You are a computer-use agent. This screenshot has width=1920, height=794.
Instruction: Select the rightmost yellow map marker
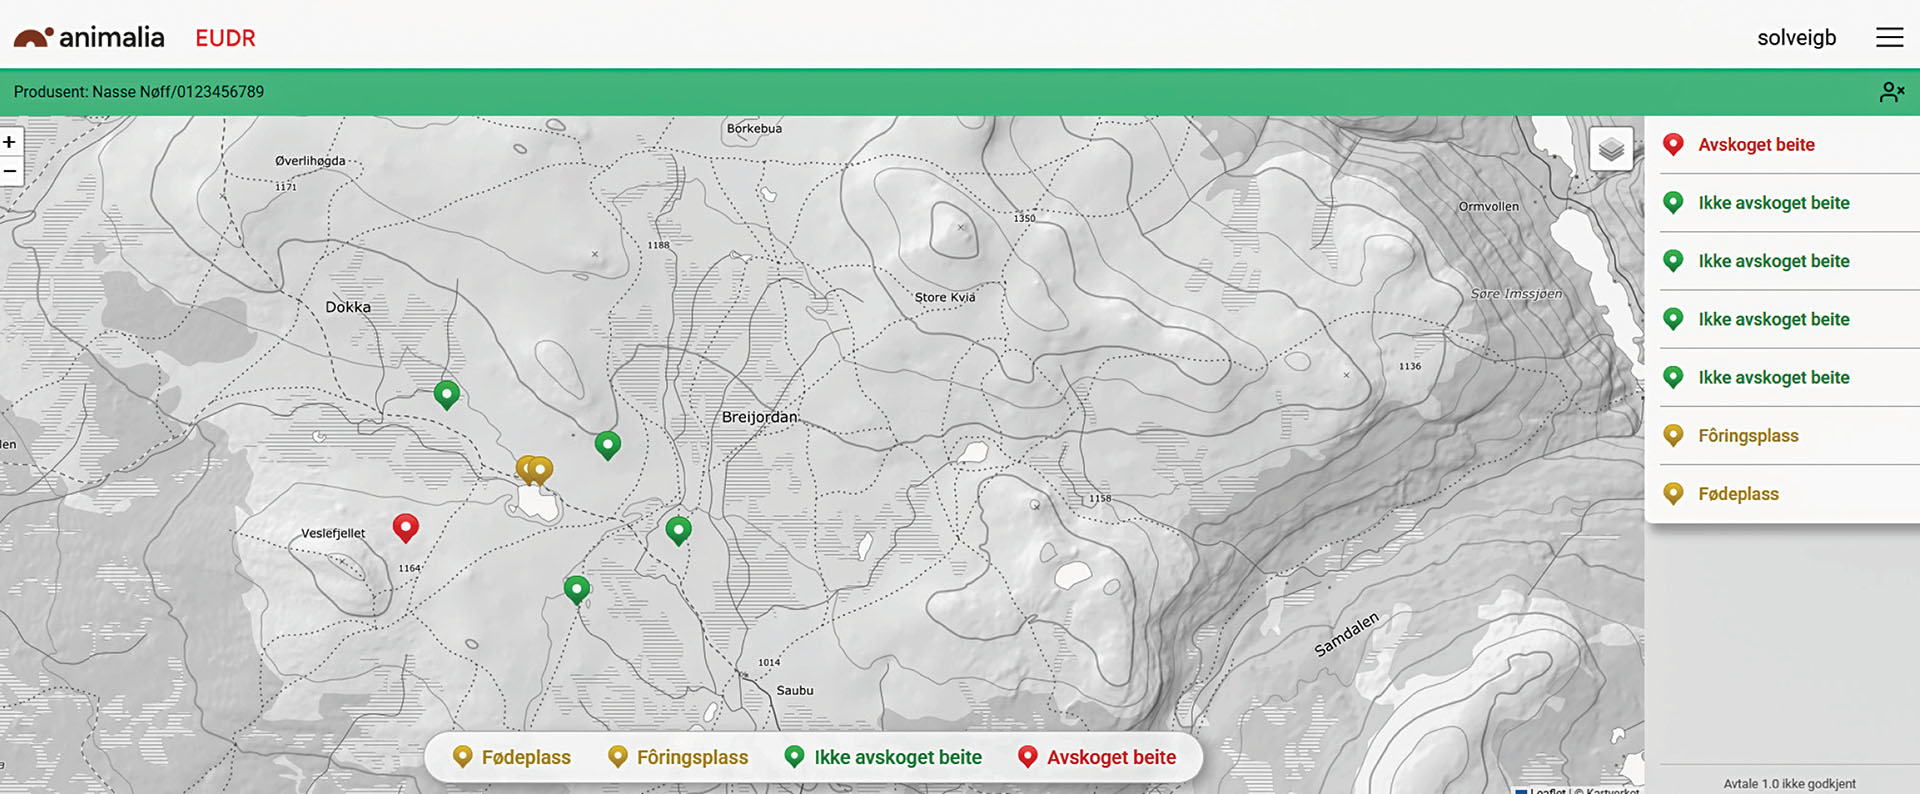click(541, 469)
